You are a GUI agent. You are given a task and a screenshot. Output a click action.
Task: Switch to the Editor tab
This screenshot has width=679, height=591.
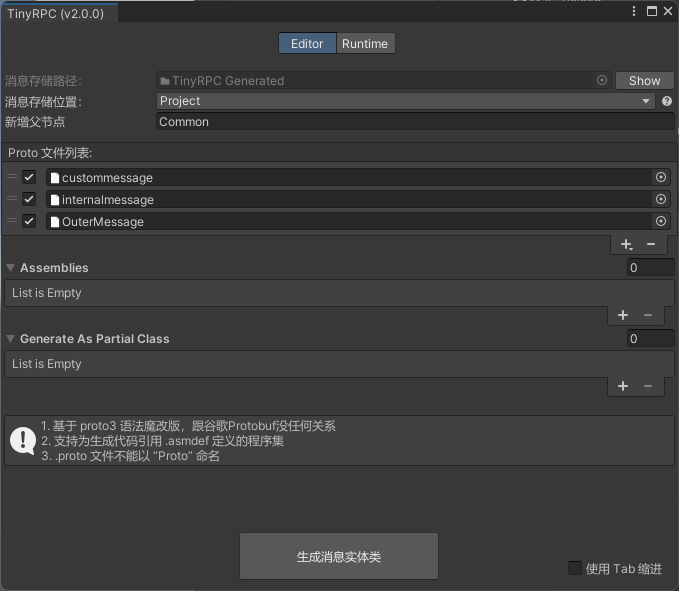click(x=307, y=44)
